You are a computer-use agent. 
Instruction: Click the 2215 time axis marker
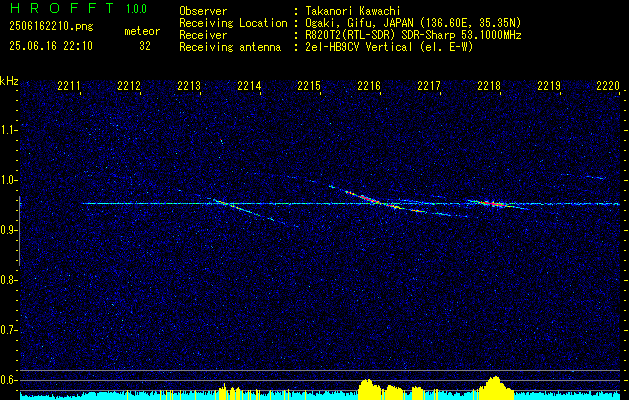308,86
